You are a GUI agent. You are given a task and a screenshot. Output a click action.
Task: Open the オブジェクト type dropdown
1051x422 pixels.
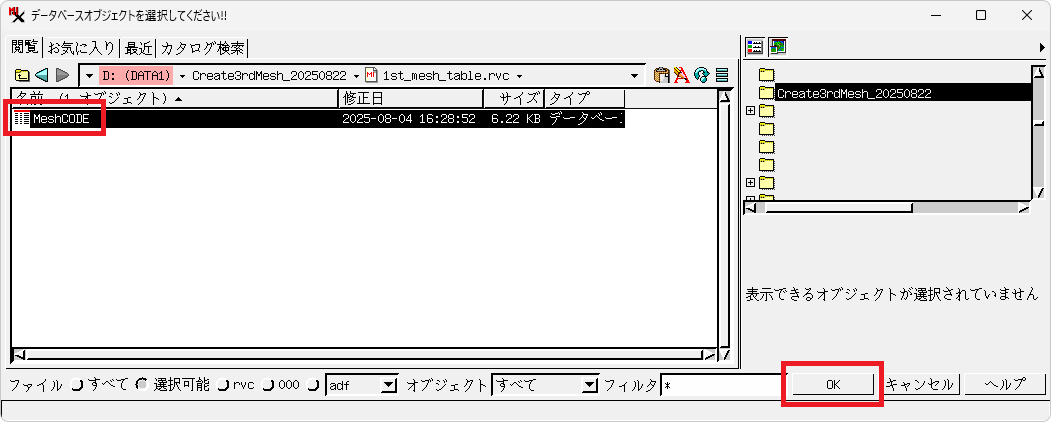pyautogui.click(x=589, y=385)
